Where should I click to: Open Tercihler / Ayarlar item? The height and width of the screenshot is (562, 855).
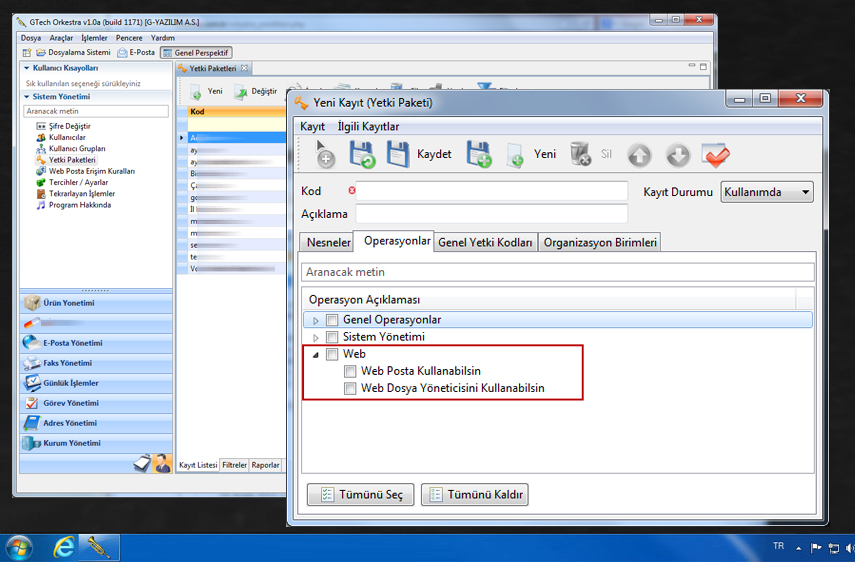coord(72,183)
